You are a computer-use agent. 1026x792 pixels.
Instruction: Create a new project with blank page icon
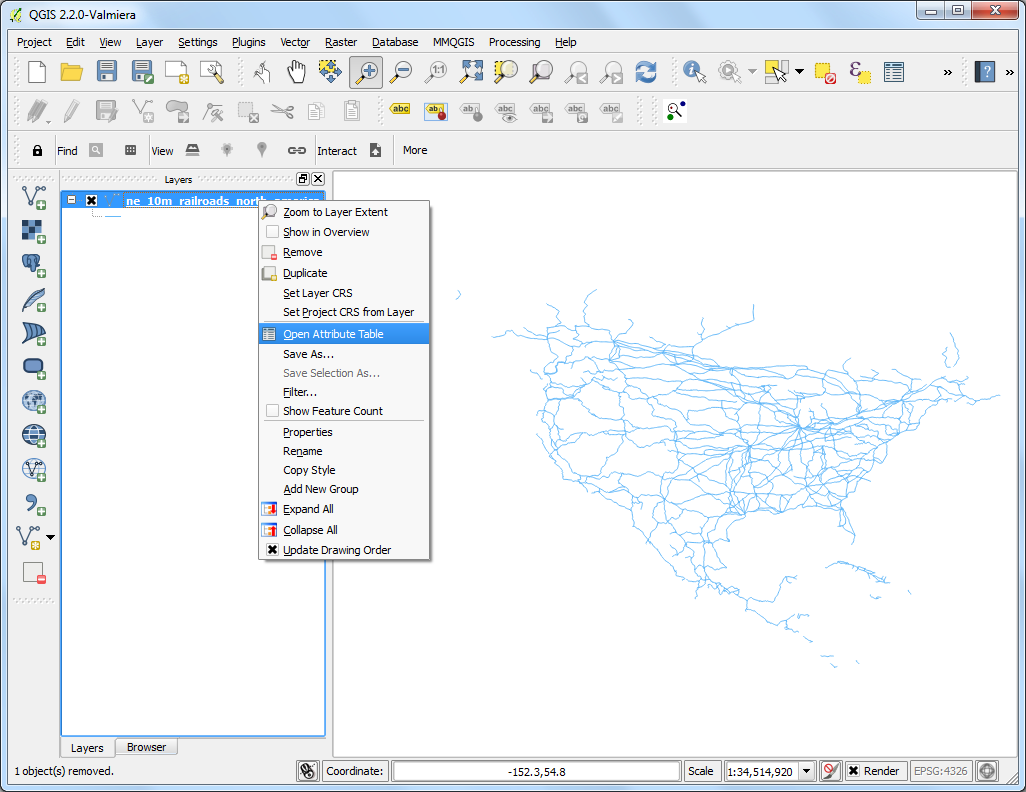(x=37, y=71)
